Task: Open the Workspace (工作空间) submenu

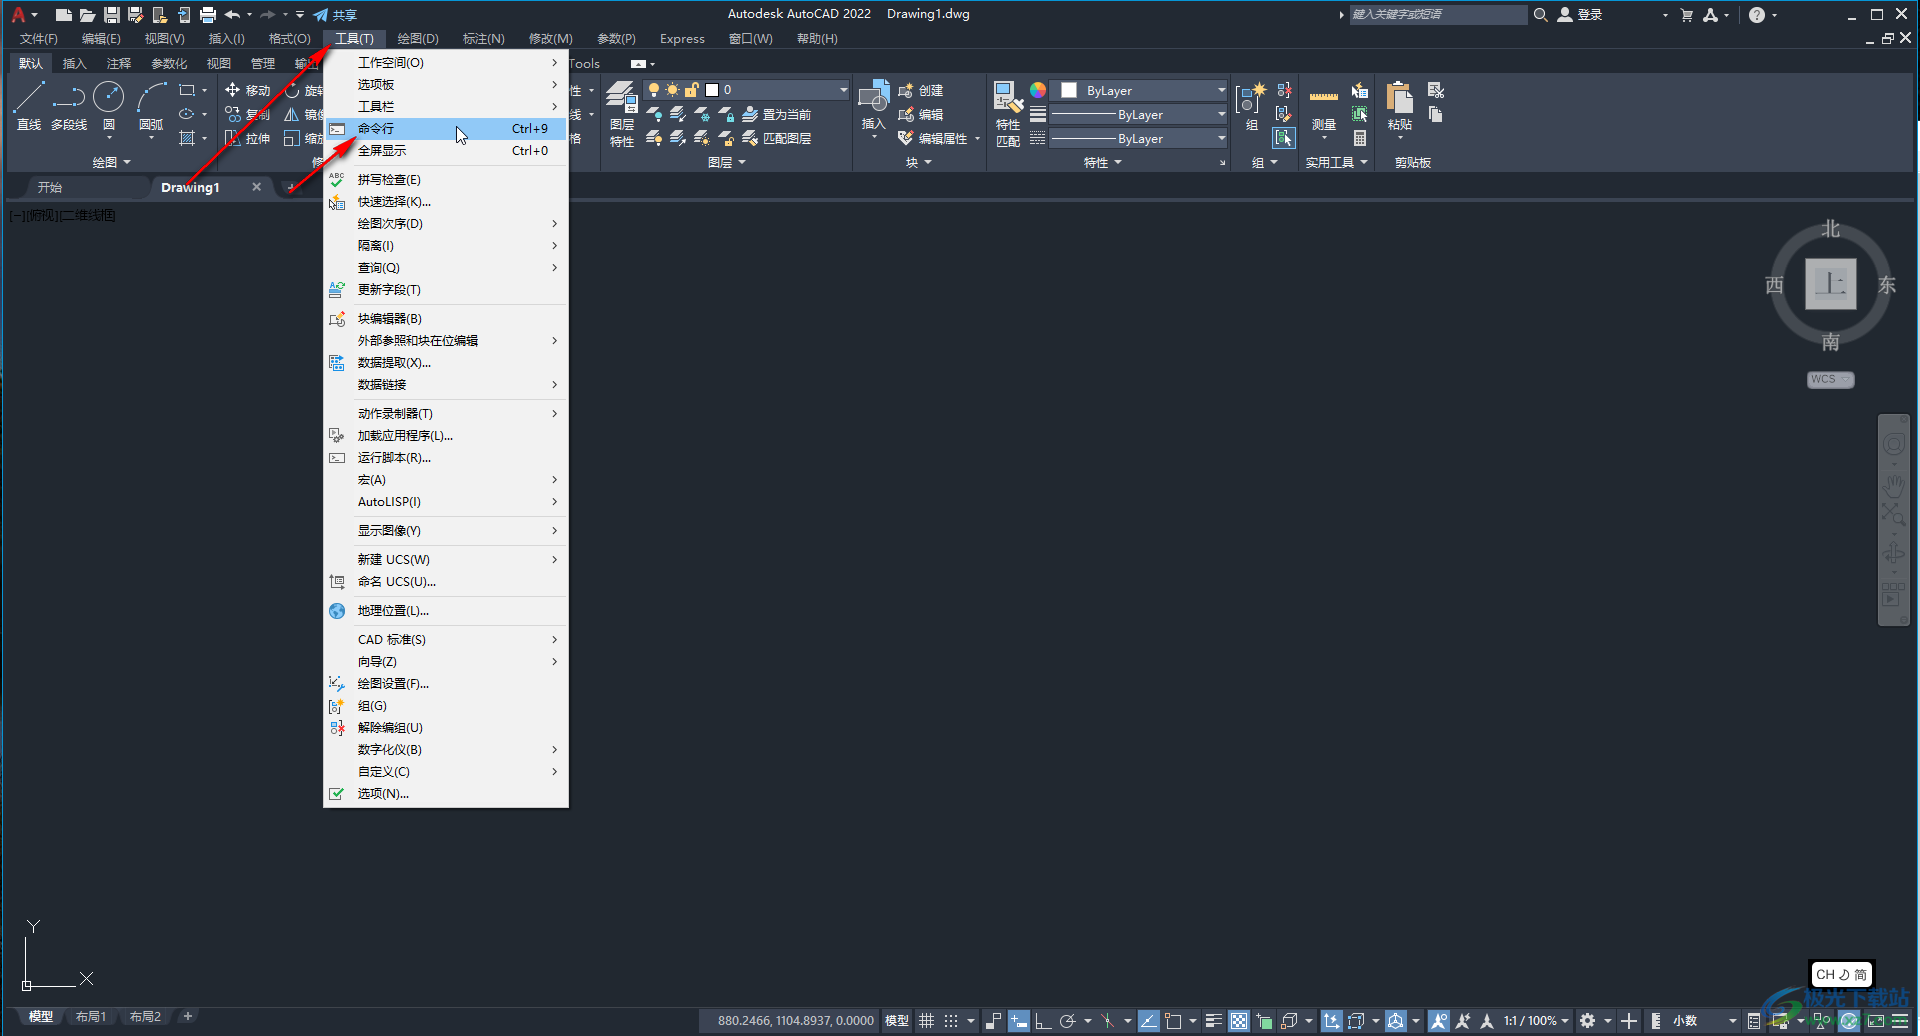Action: (x=446, y=62)
